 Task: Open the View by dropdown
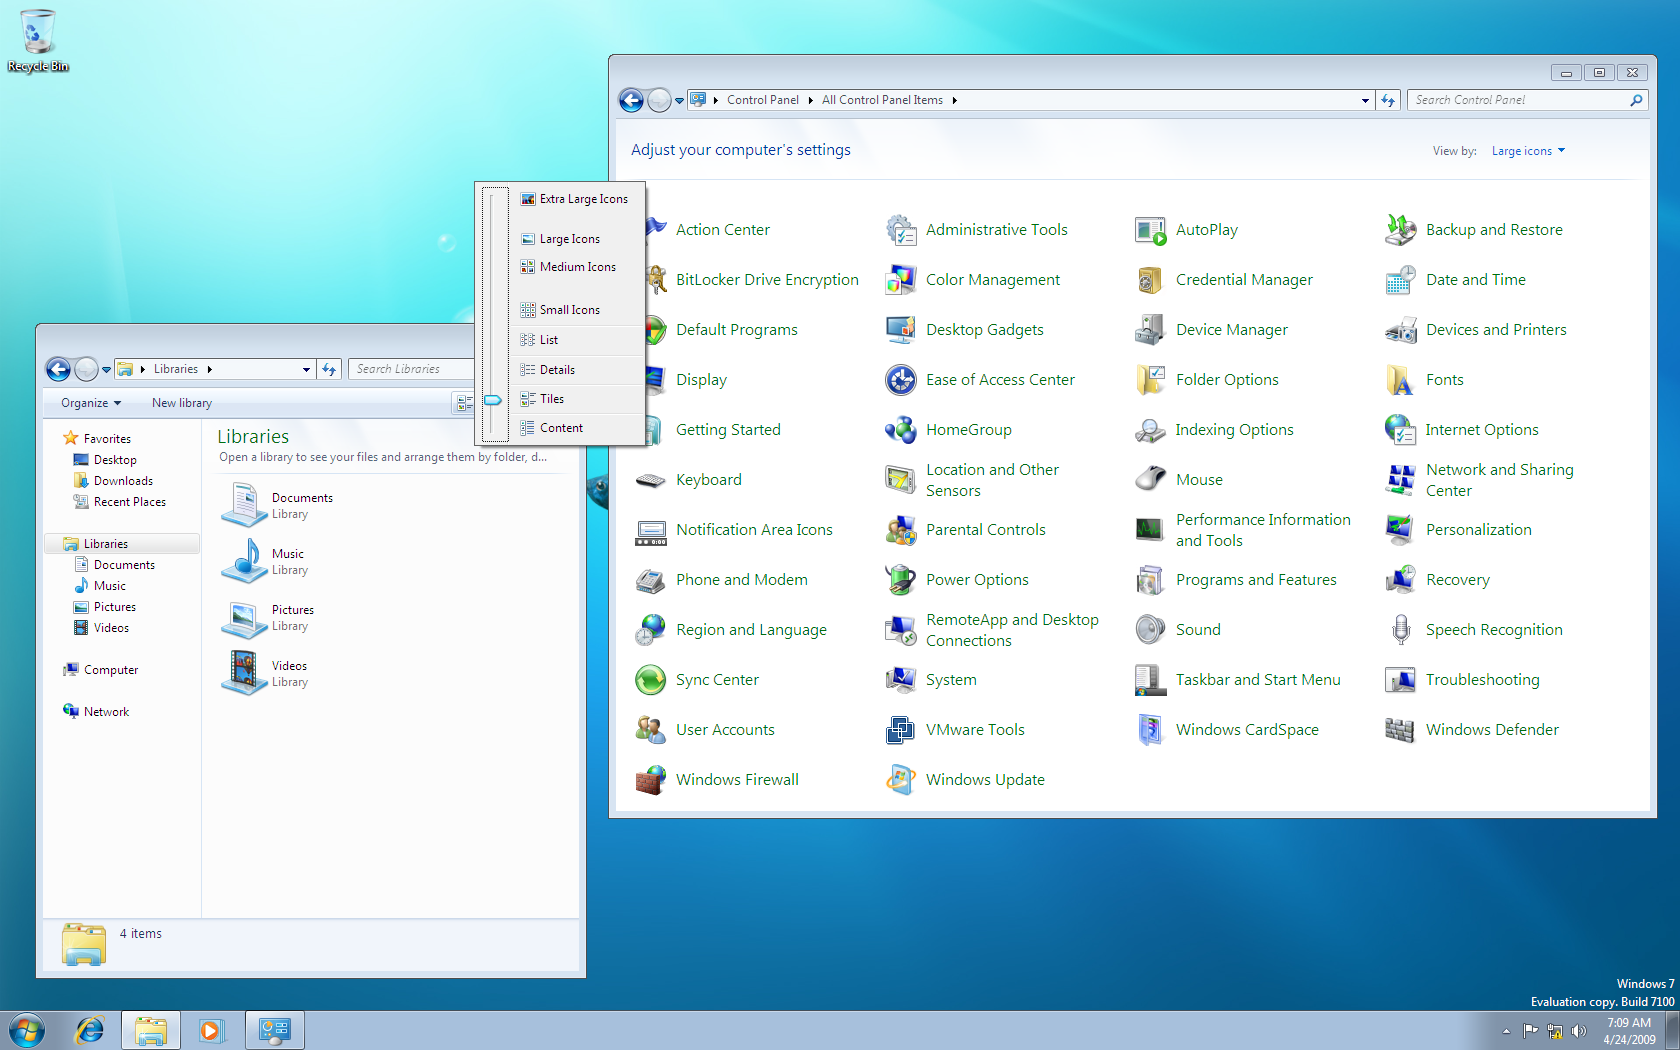[x=1527, y=150]
